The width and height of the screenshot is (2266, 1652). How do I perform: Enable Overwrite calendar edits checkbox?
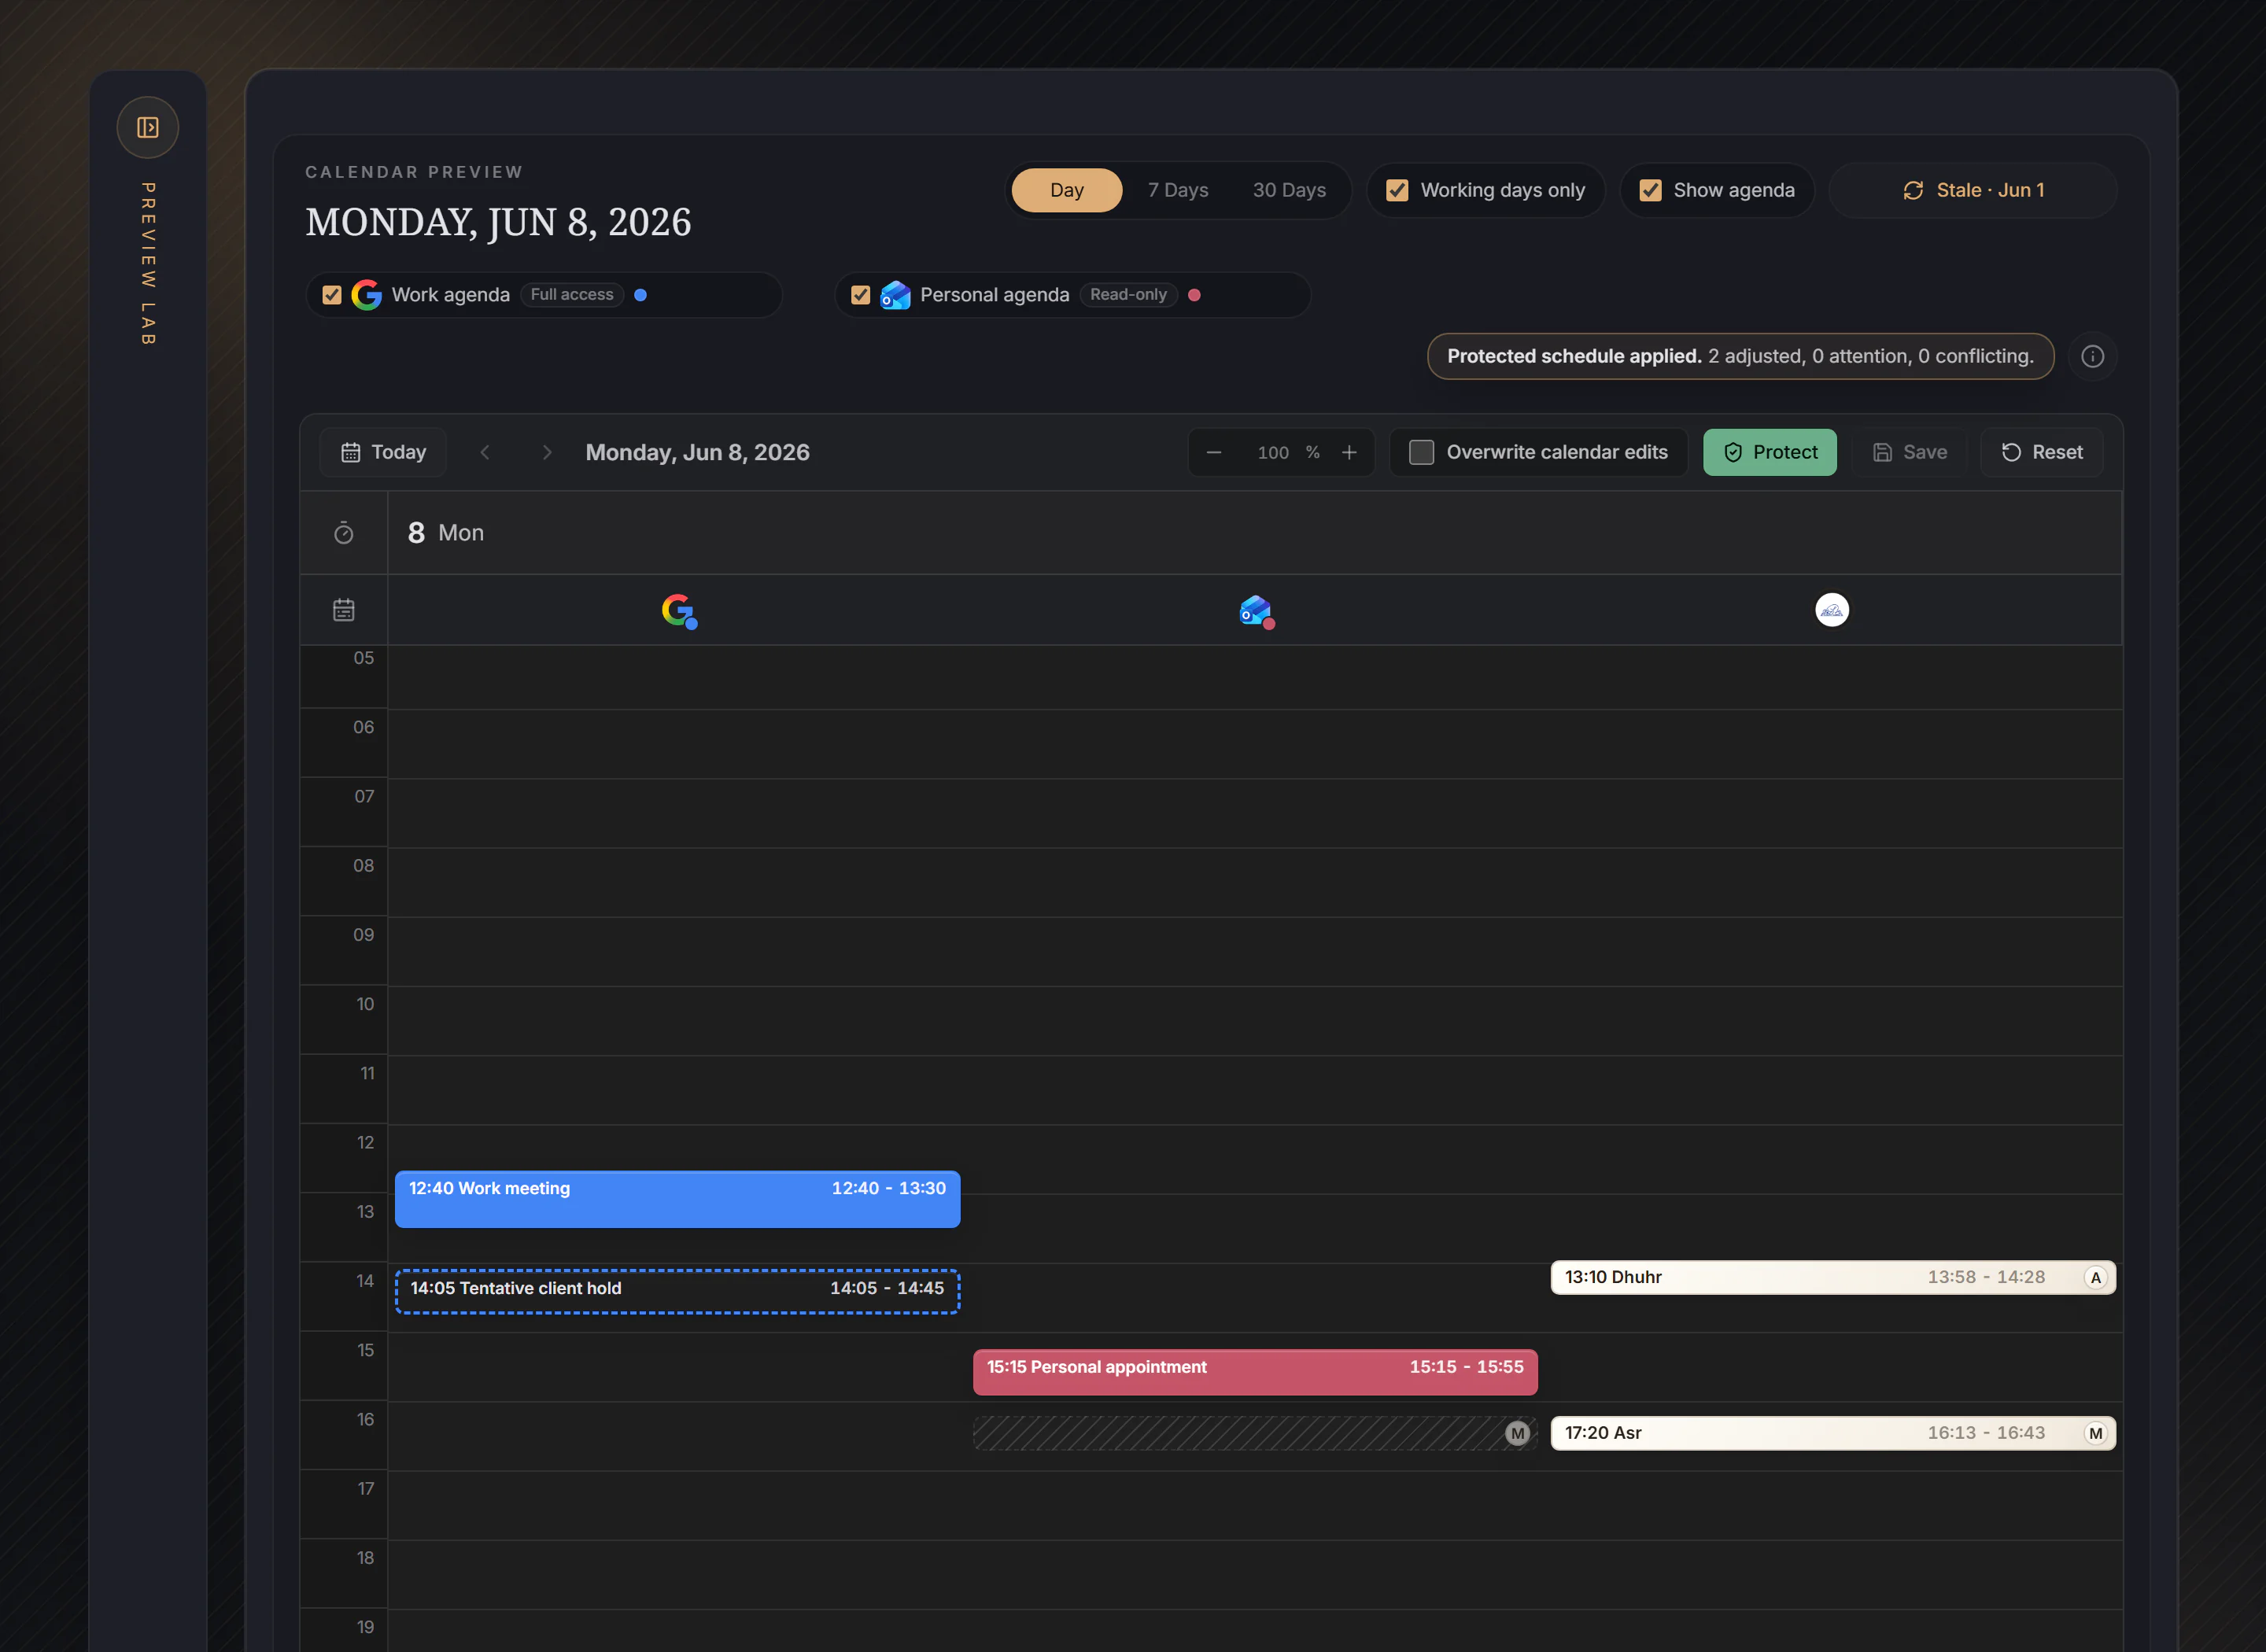[x=1421, y=452]
